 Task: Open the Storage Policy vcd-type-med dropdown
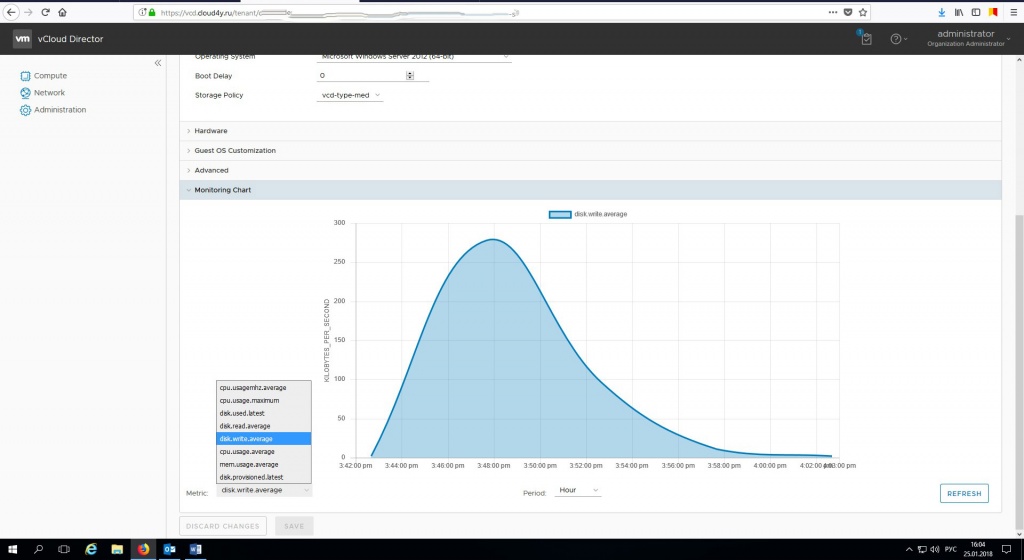(x=350, y=95)
